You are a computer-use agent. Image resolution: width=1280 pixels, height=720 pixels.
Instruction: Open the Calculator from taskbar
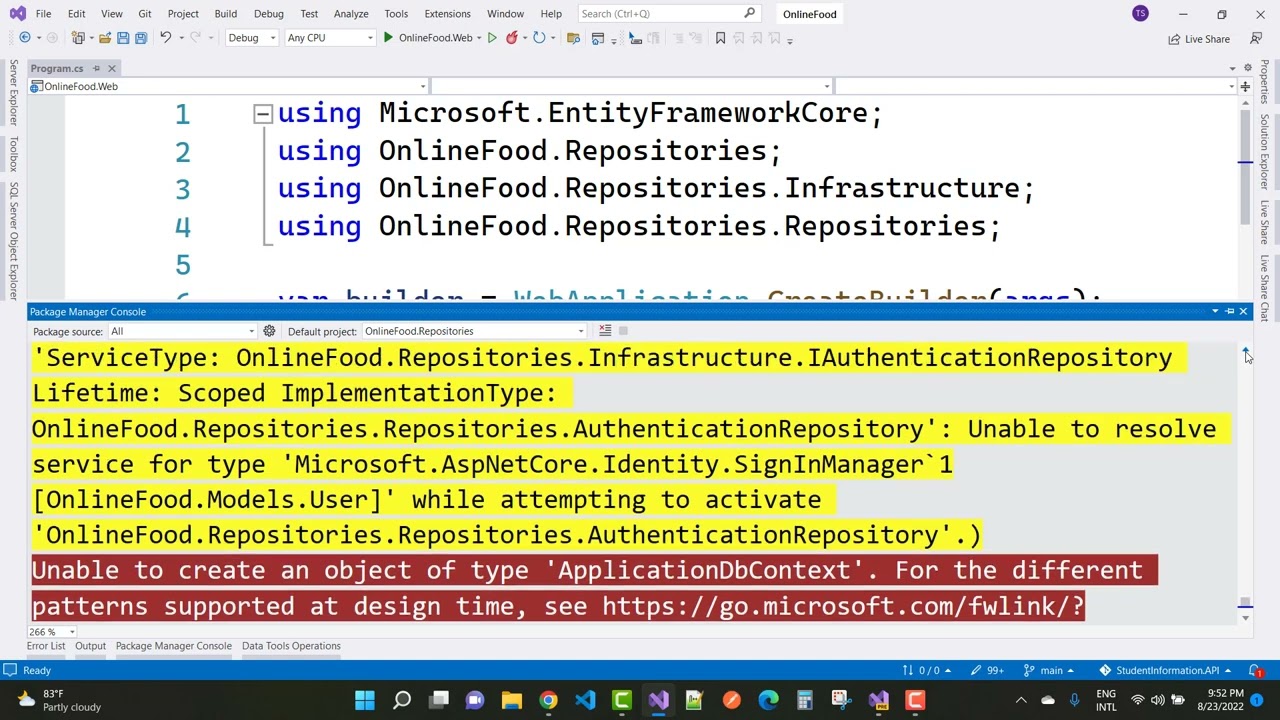805,700
